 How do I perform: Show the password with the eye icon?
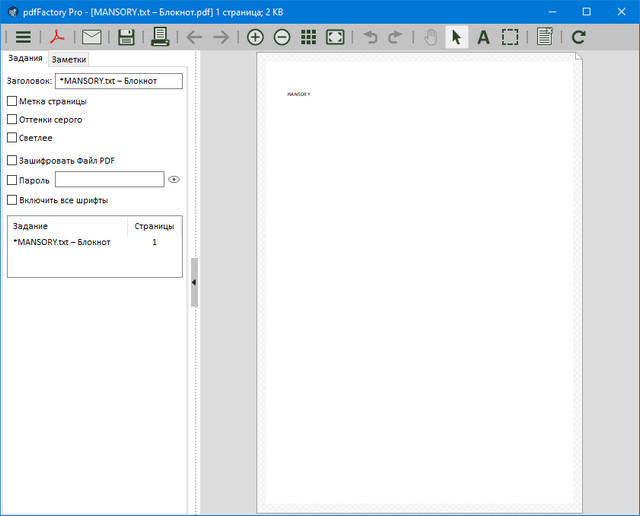pos(174,180)
